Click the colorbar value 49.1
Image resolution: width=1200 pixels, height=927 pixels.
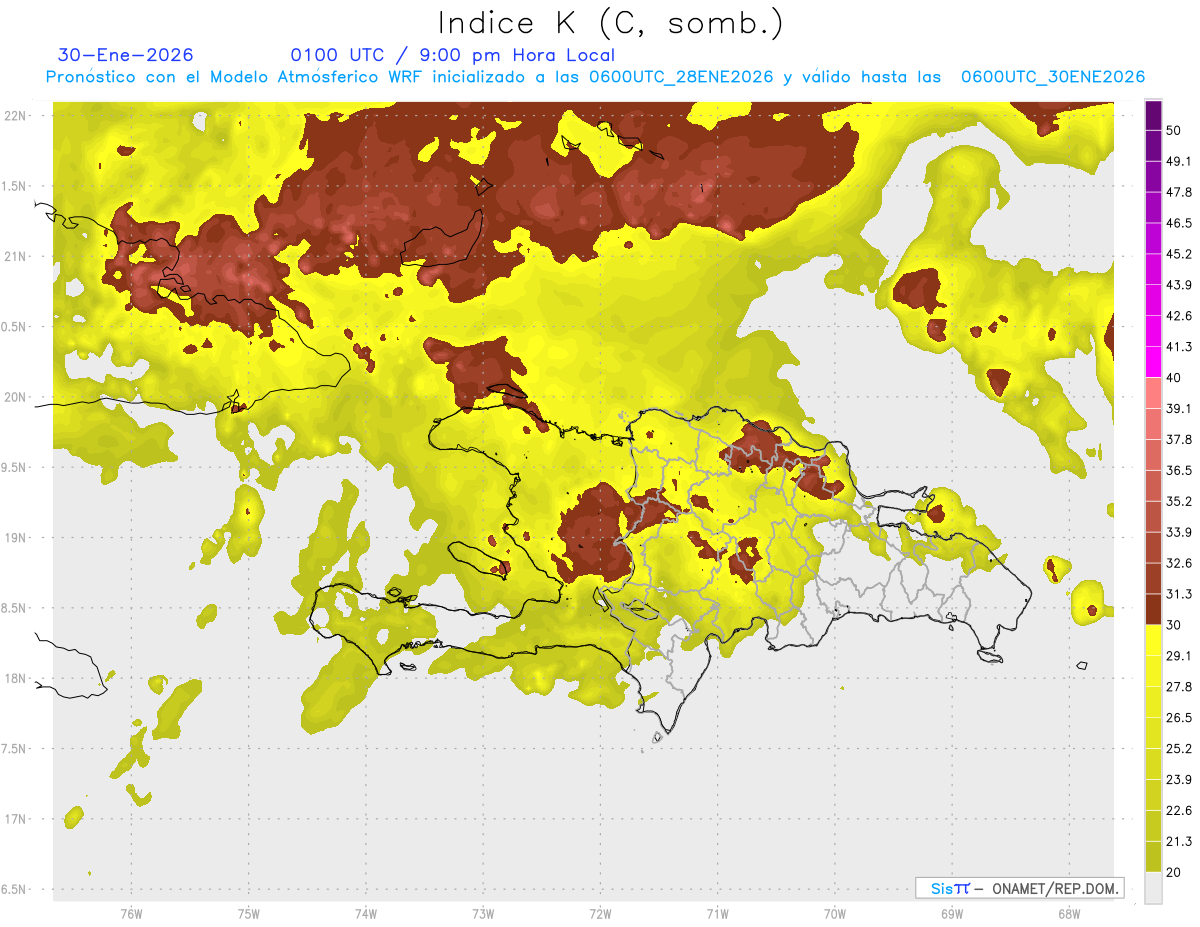pos(1179,161)
